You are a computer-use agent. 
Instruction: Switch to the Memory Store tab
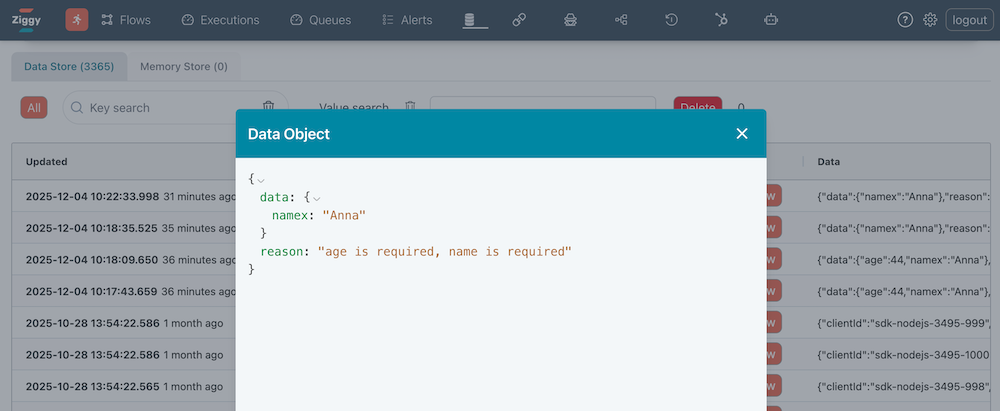(183, 67)
